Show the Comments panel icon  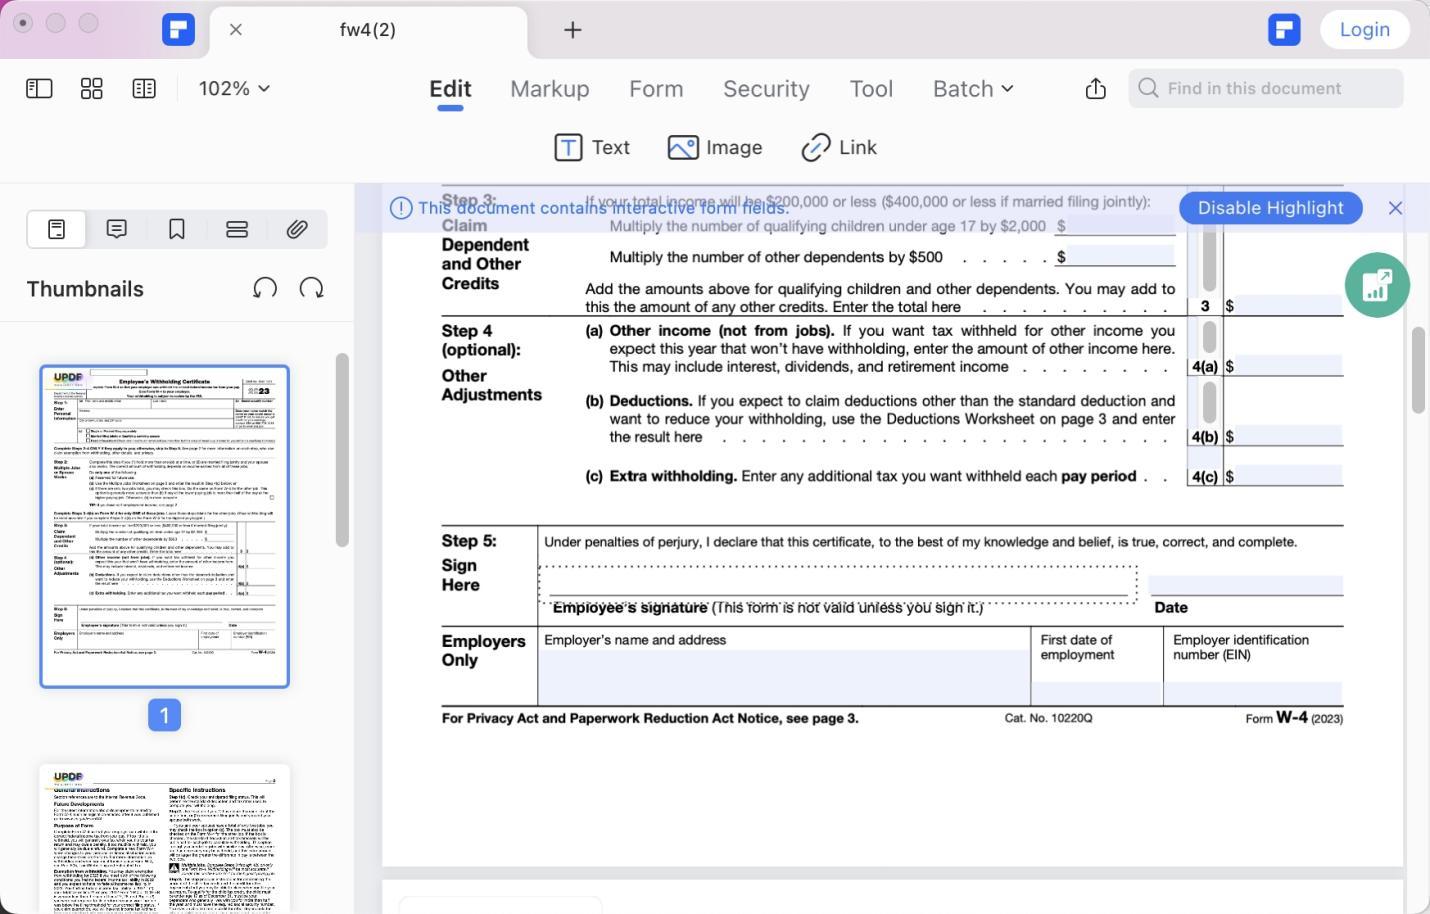(x=117, y=229)
